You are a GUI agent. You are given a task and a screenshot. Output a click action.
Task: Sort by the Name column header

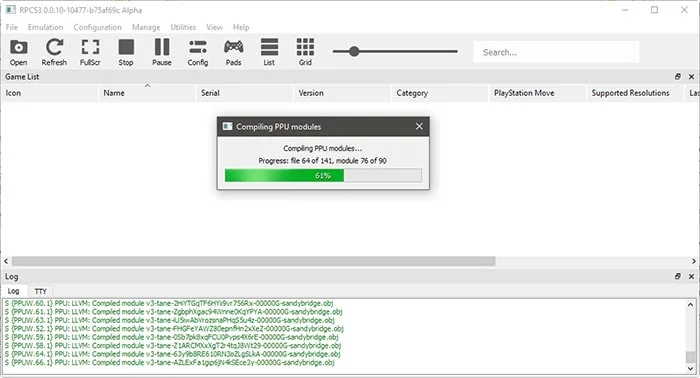coord(147,93)
